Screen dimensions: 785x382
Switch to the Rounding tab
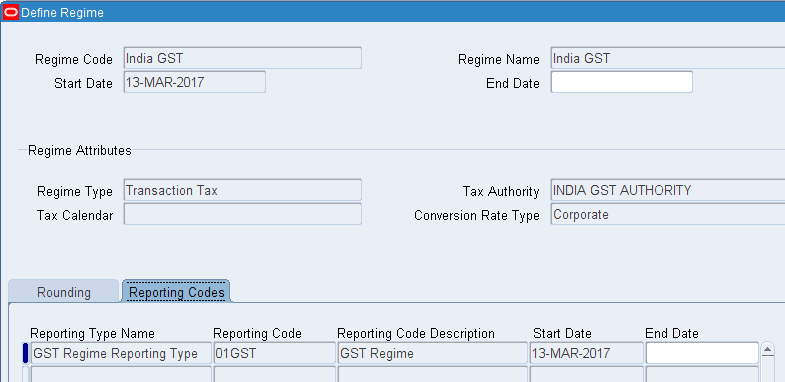tap(64, 292)
